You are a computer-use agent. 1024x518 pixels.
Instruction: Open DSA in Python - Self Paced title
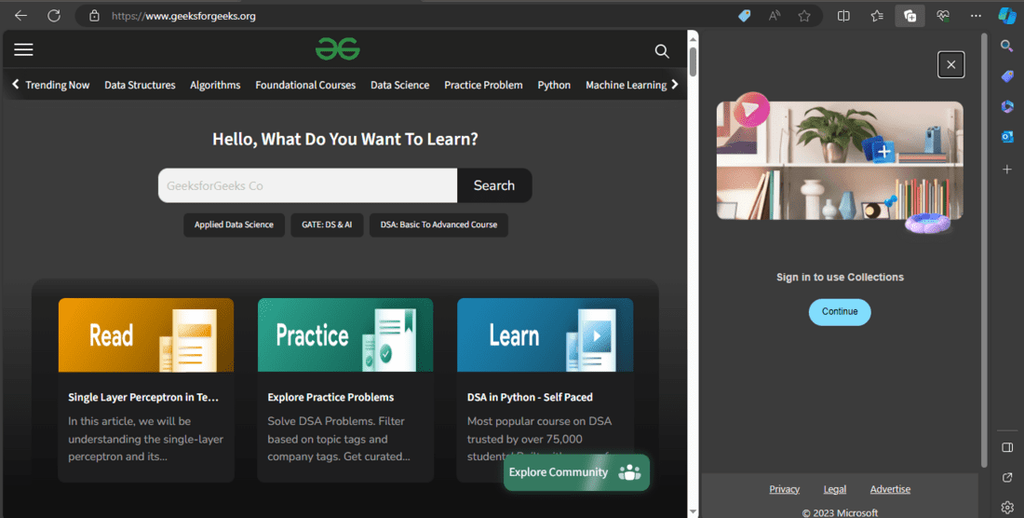tap(530, 397)
